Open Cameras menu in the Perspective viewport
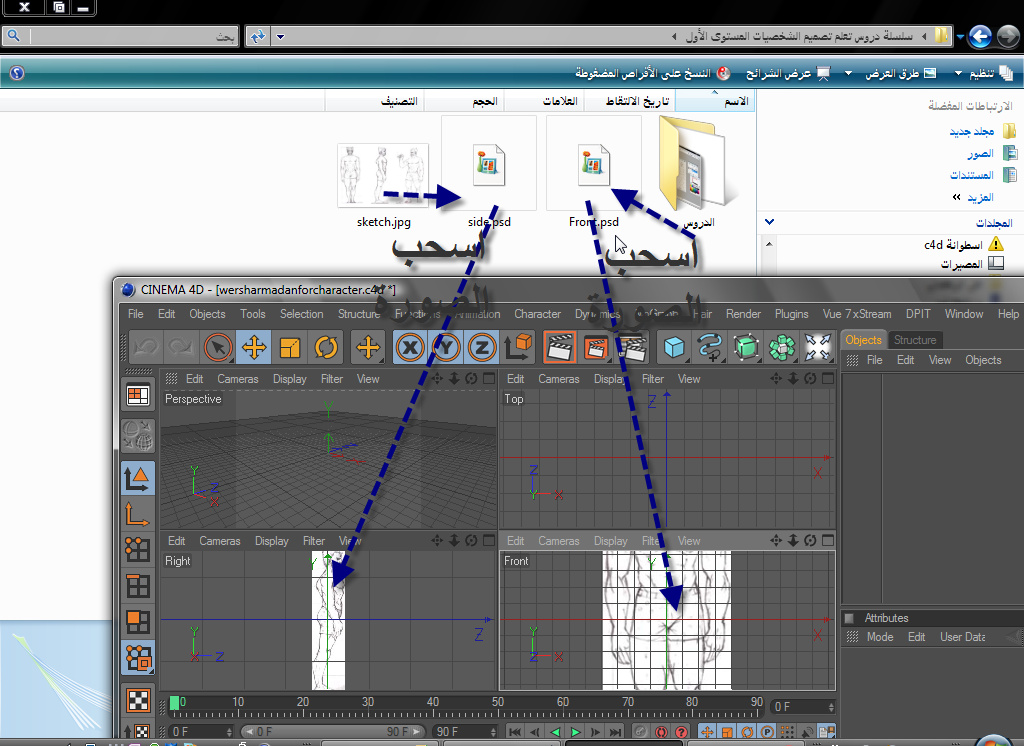The image size is (1024, 746). (x=238, y=379)
